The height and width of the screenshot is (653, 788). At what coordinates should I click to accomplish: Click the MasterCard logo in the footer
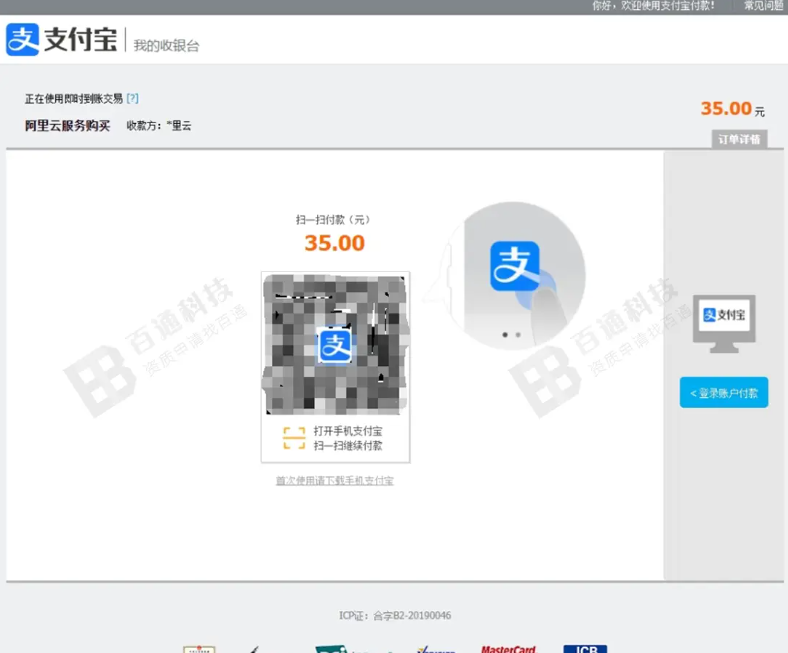tap(509, 649)
